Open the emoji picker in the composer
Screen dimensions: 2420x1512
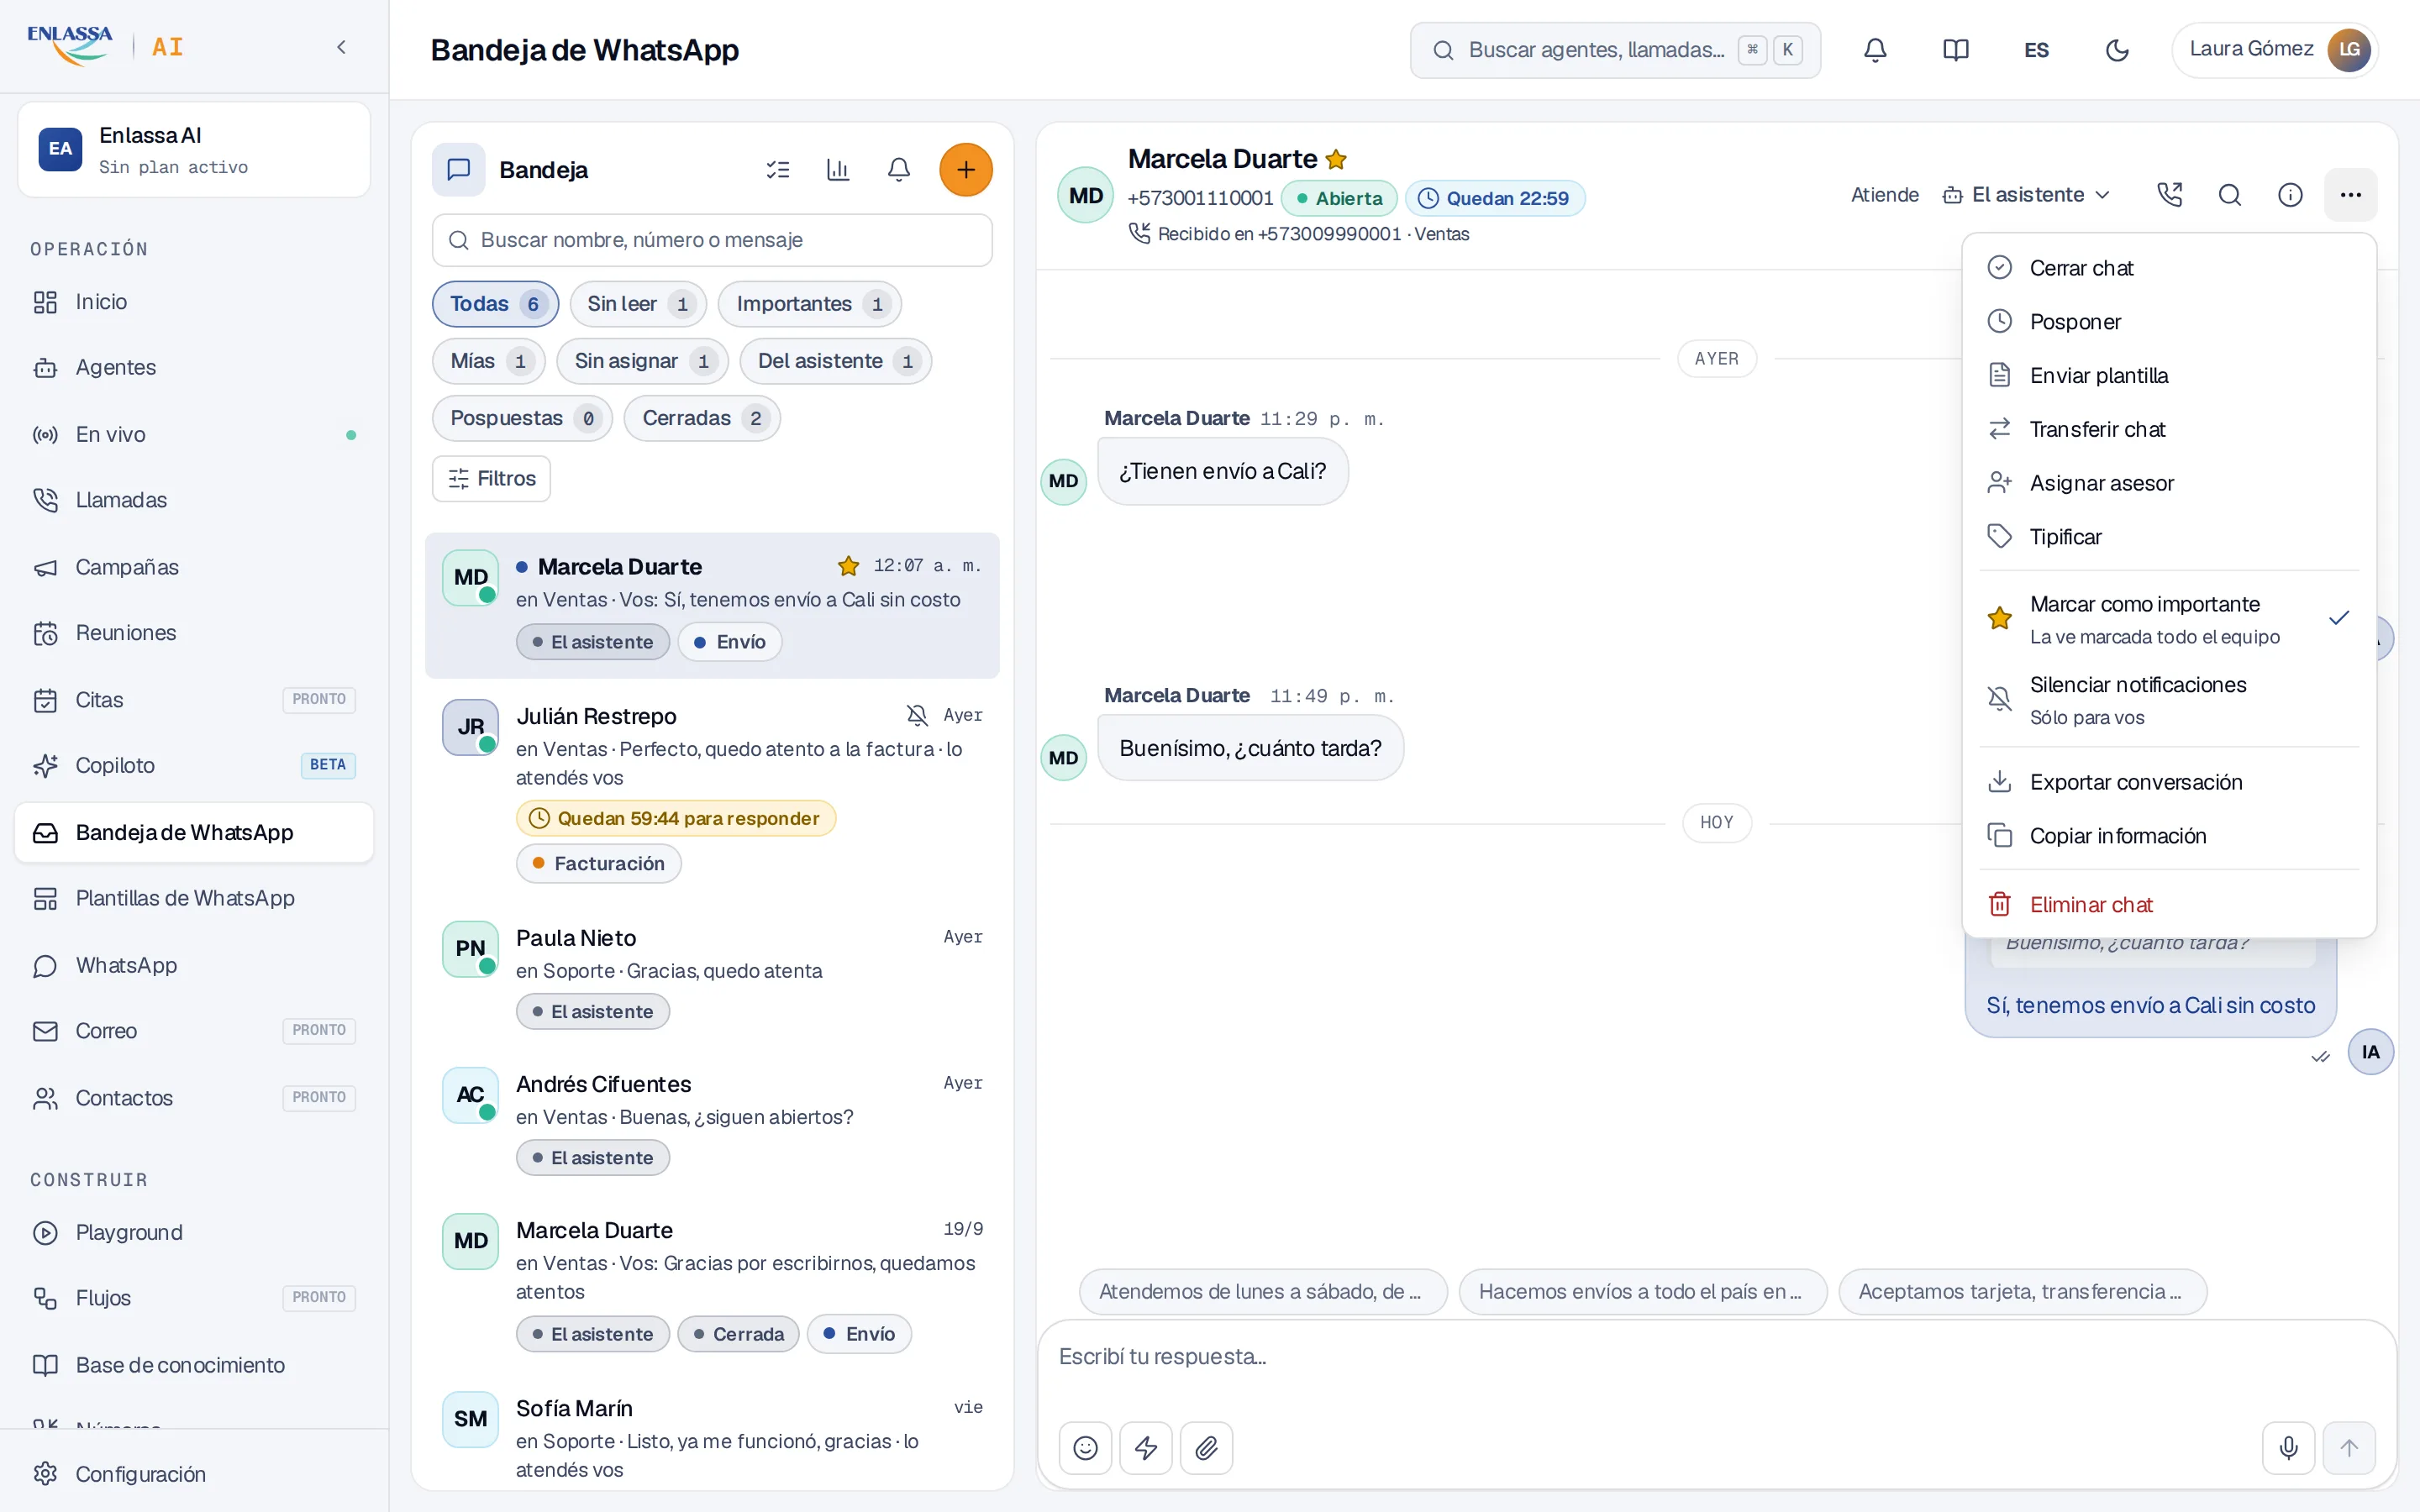[1085, 1447]
